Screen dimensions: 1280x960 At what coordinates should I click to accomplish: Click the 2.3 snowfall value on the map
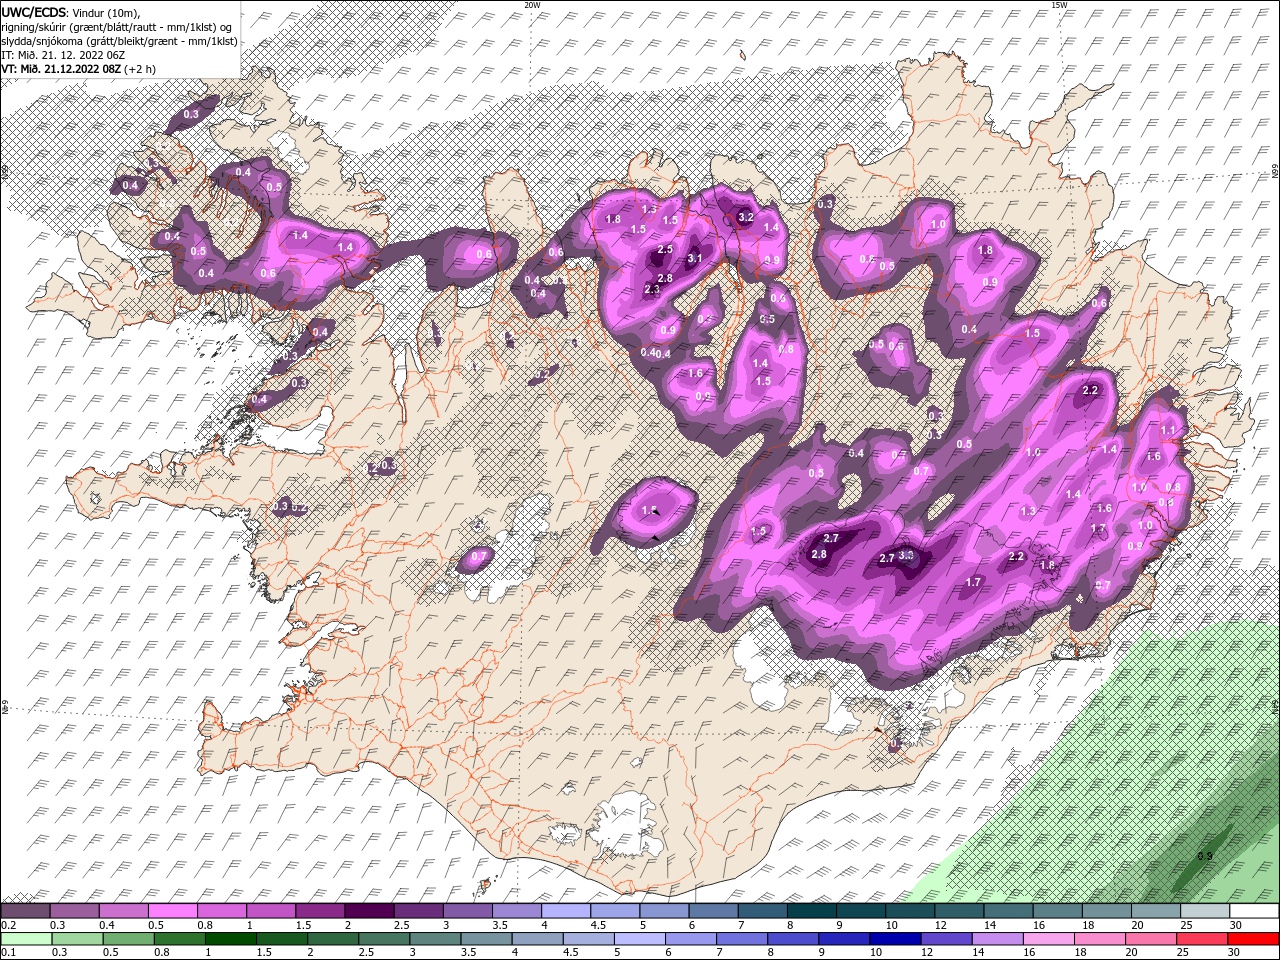(652, 289)
